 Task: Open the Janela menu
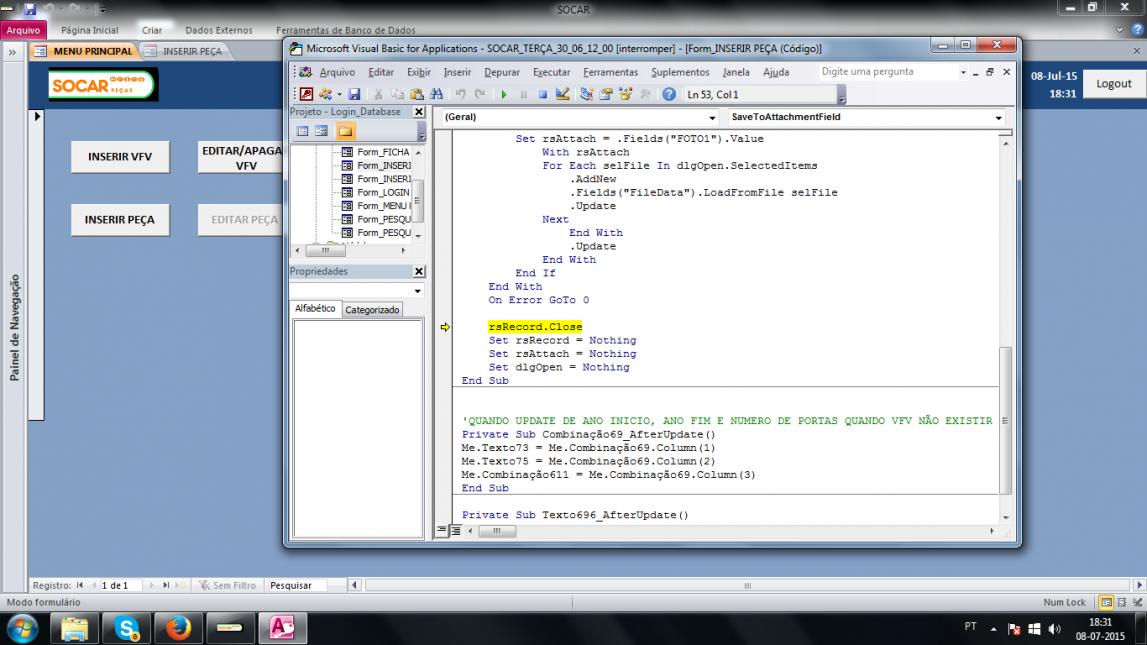pos(736,72)
